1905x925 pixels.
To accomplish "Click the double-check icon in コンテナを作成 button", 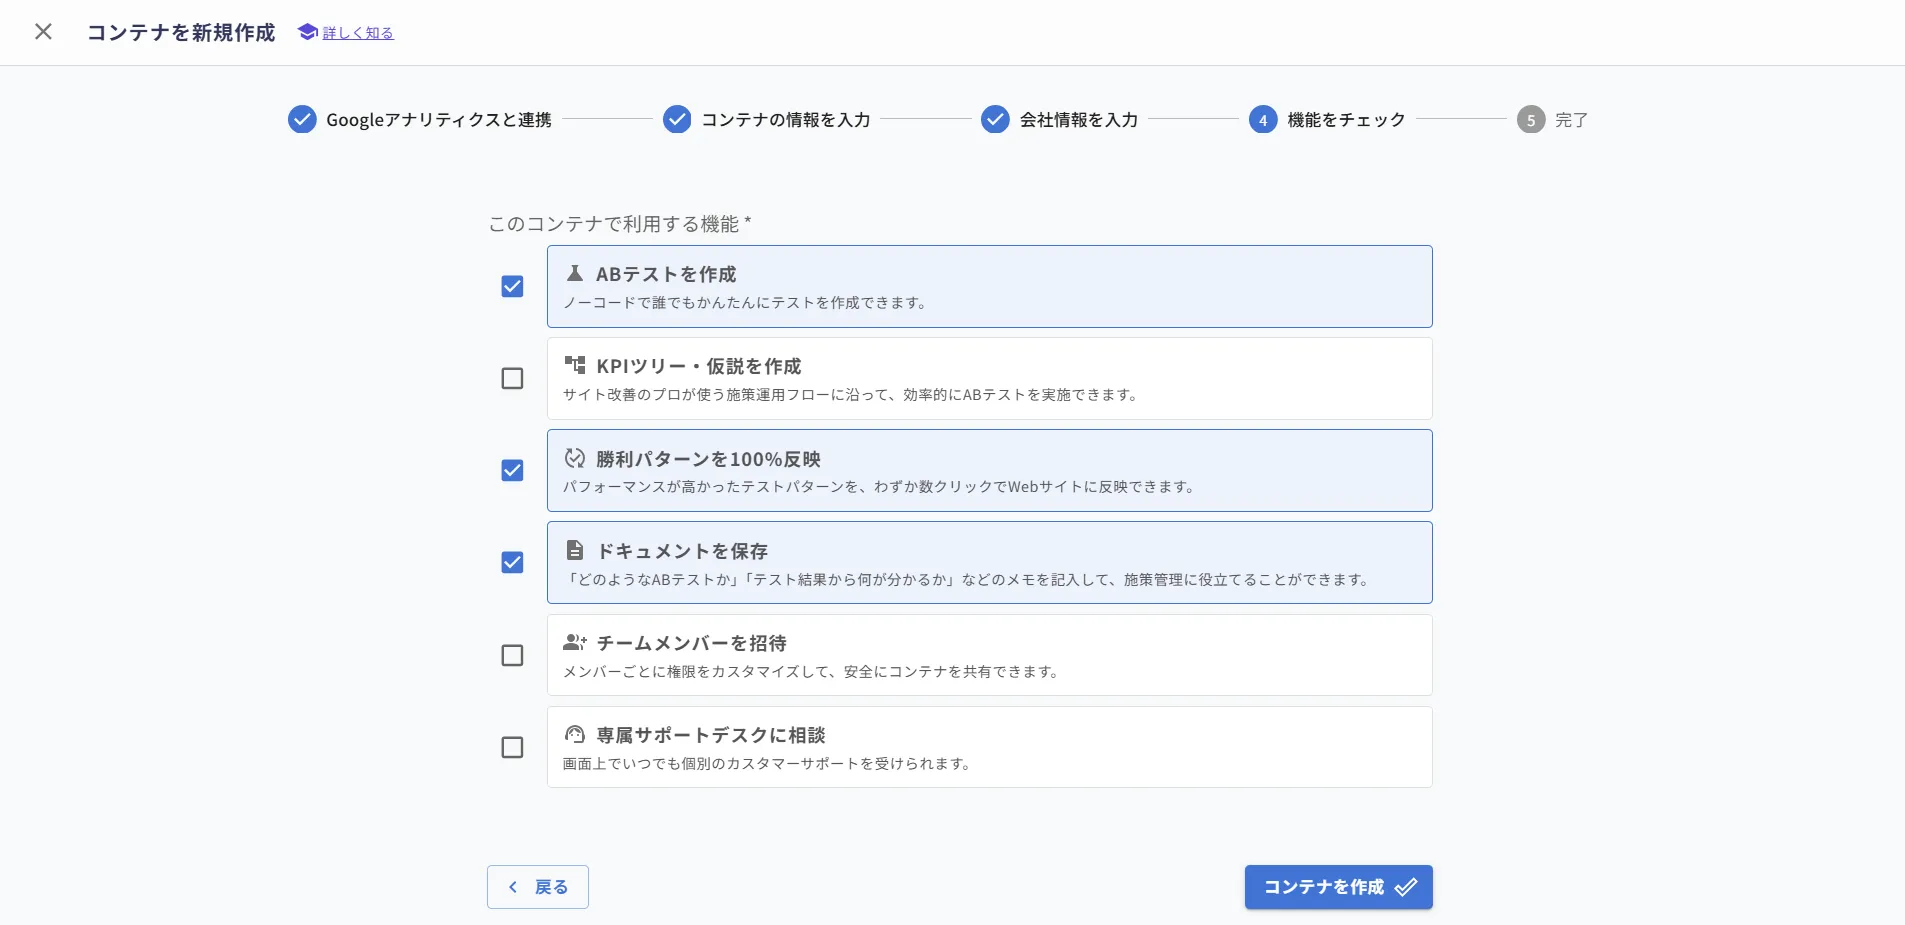I will (x=1406, y=887).
